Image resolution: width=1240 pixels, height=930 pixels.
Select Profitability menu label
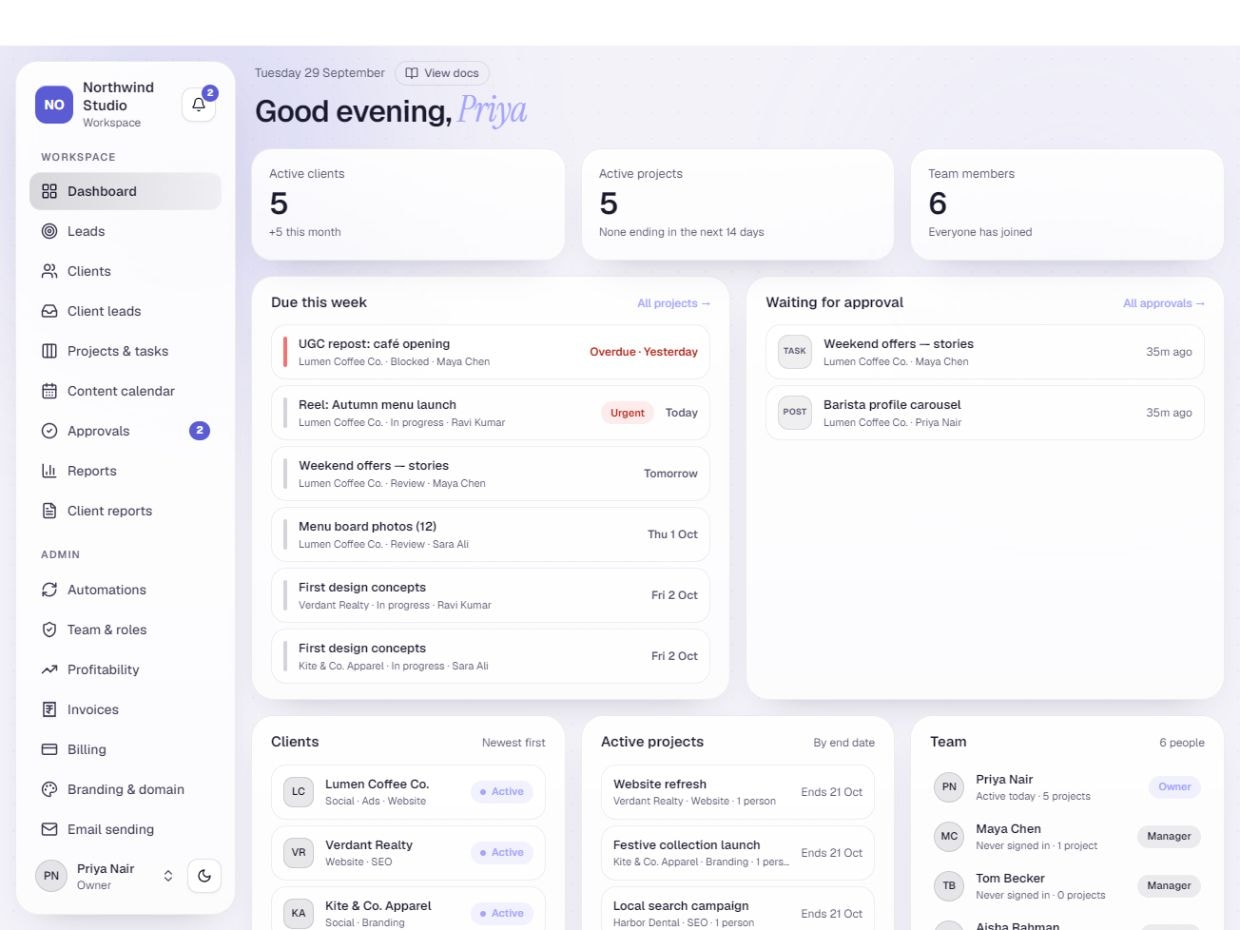tap(103, 670)
